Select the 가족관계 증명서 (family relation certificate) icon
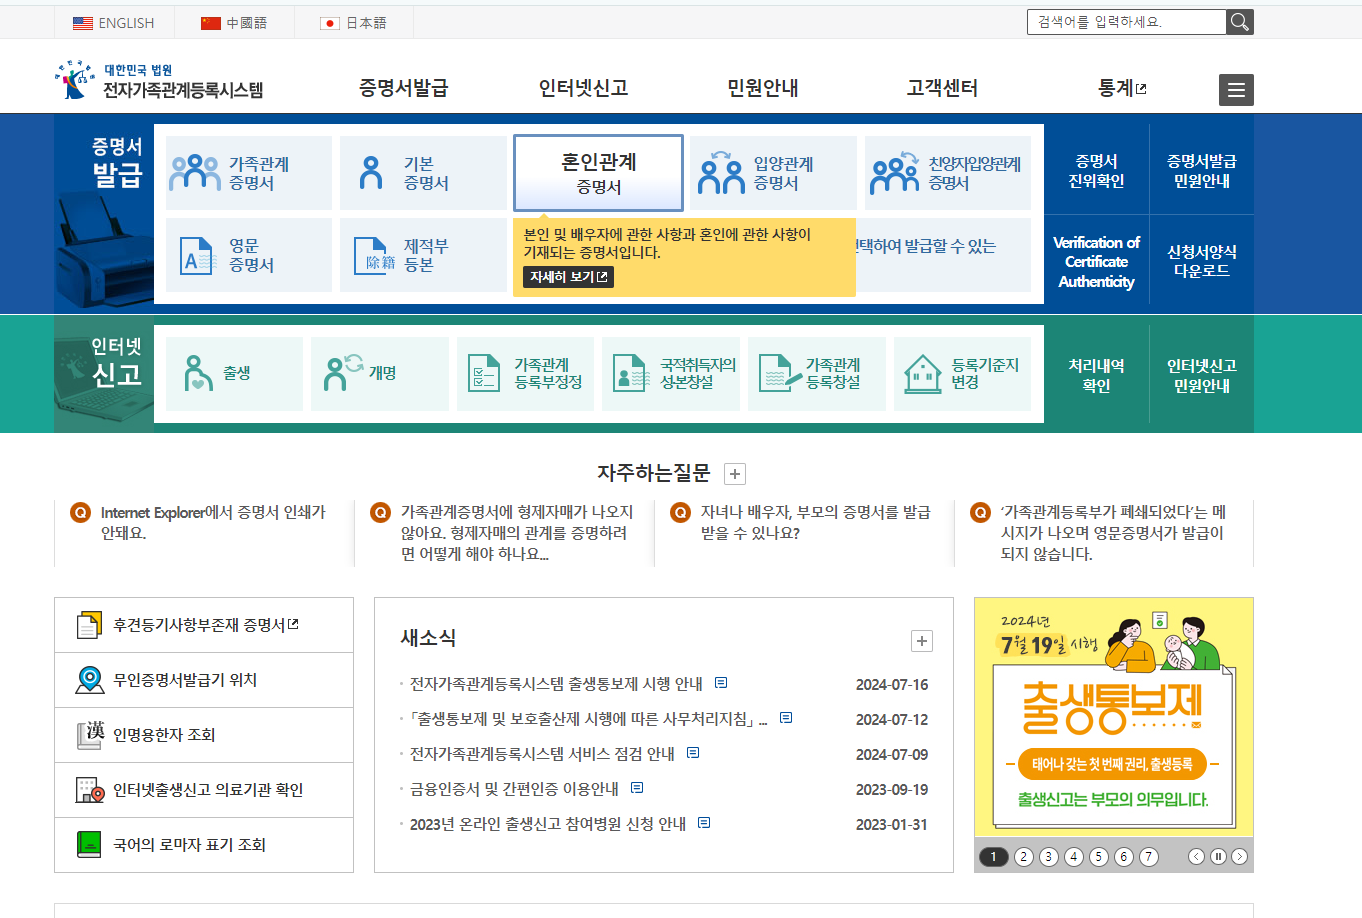The width and height of the screenshot is (1362, 918). (247, 172)
